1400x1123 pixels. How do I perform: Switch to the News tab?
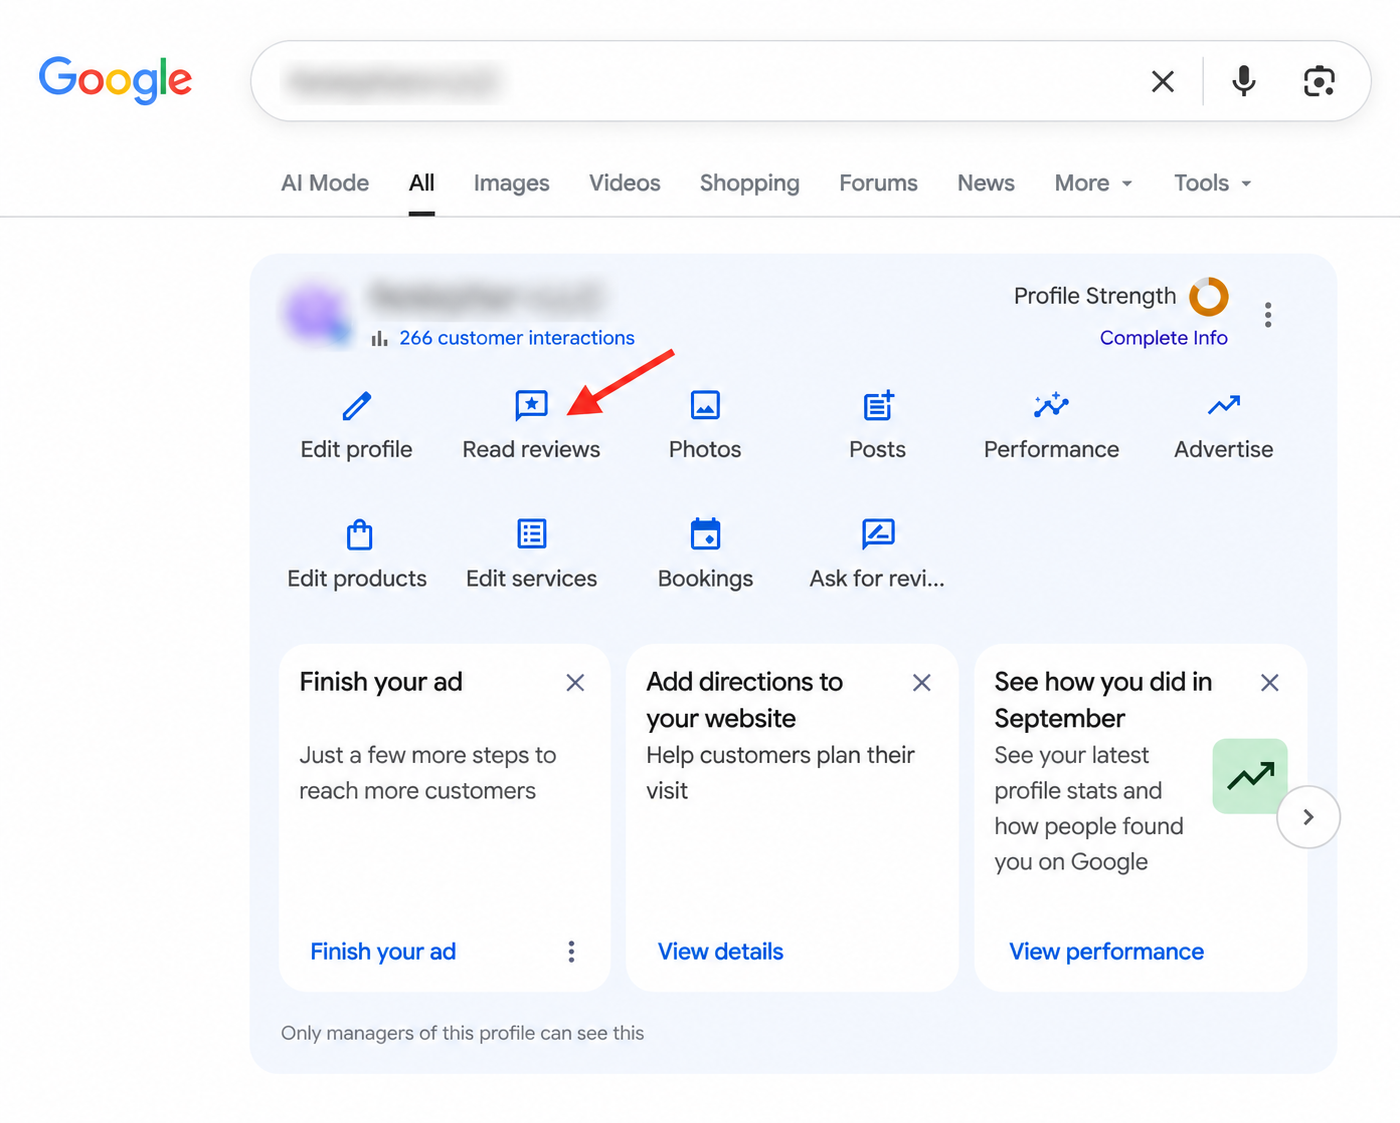tap(986, 183)
